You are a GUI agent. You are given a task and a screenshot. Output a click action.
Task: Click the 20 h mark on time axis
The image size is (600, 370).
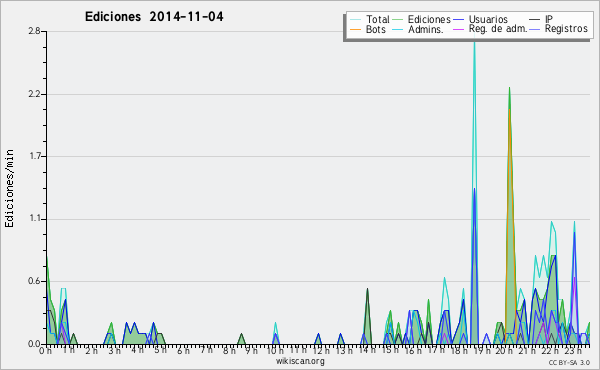click(503, 351)
